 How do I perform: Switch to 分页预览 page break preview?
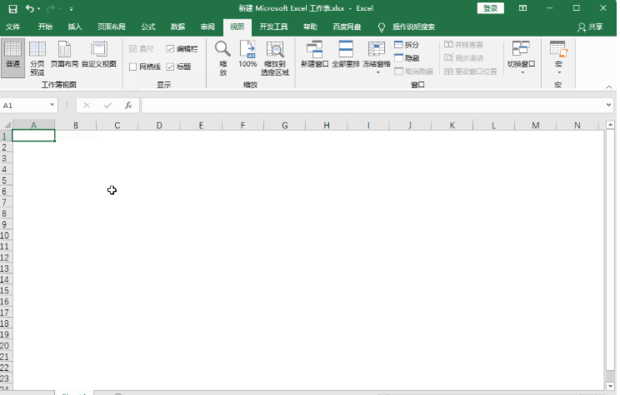[x=37, y=58]
